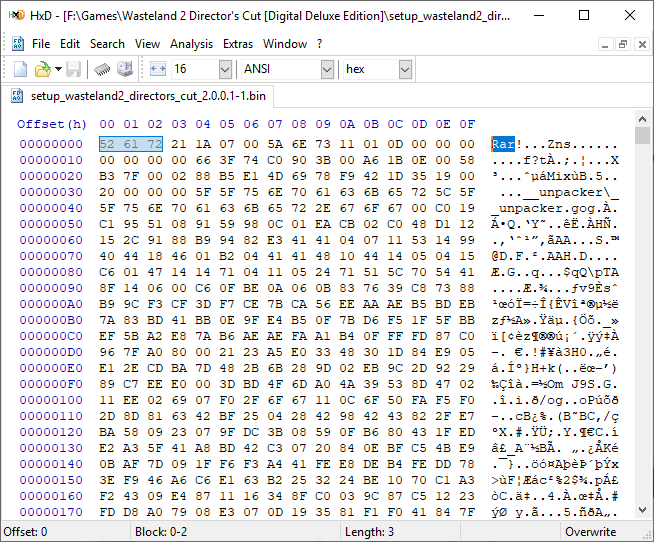Maximize the HxD main window
The width and height of the screenshot is (654, 542).
pos(584,15)
